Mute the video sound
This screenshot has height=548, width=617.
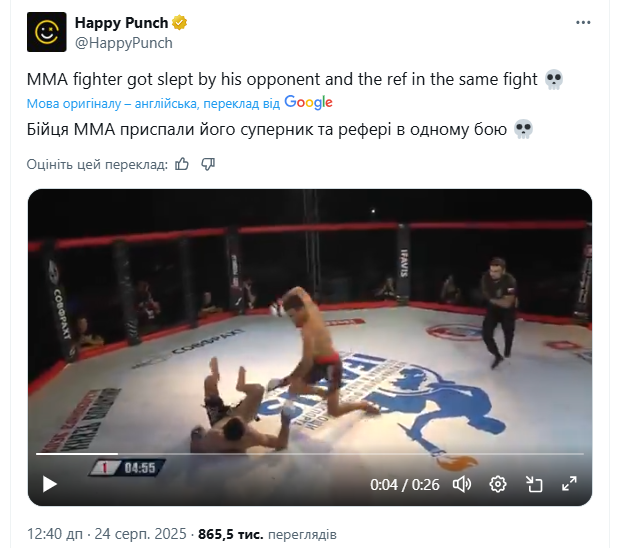(461, 484)
